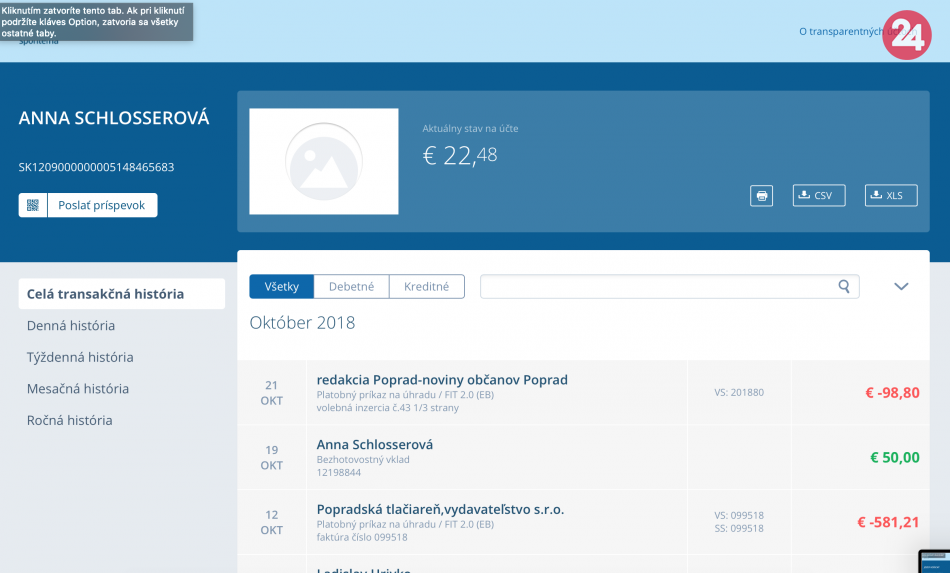
Task: Click the account image placeholder
Action: coord(323,161)
